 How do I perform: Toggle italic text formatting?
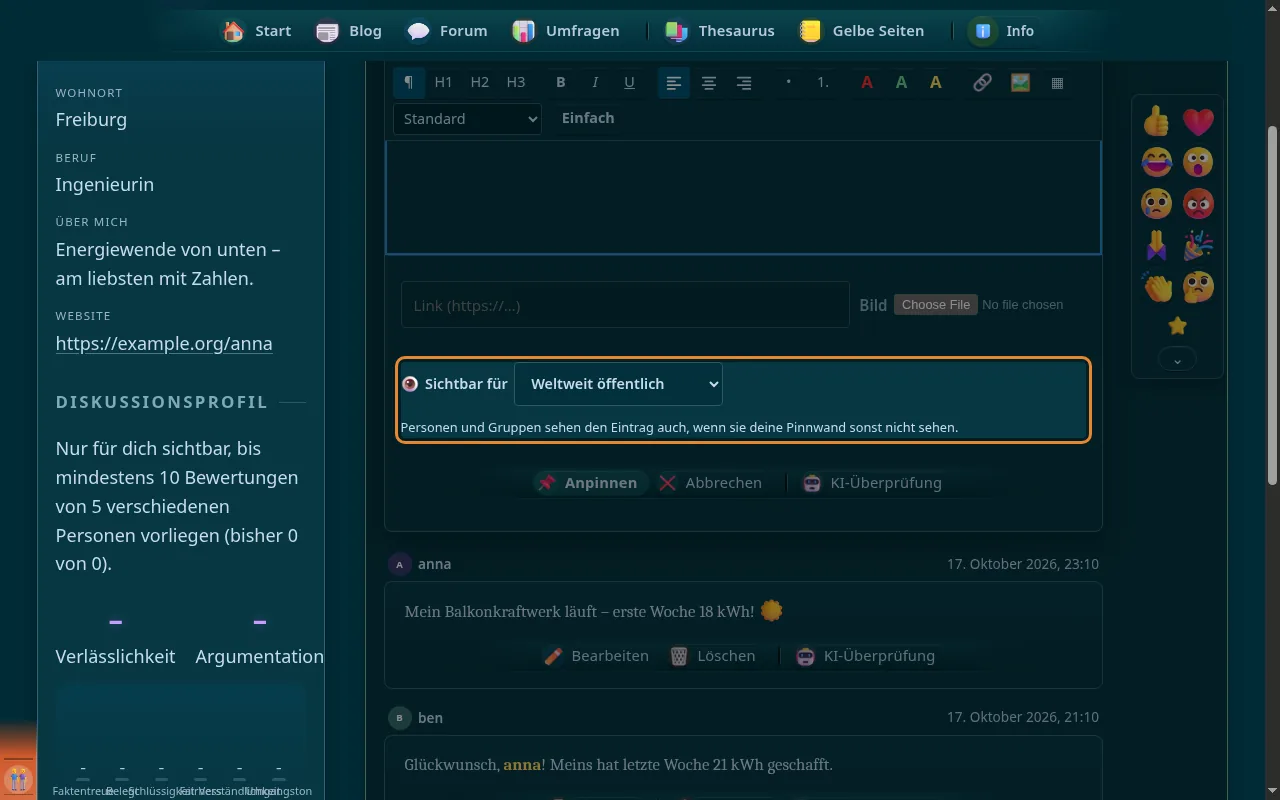click(x=595, y=83)
